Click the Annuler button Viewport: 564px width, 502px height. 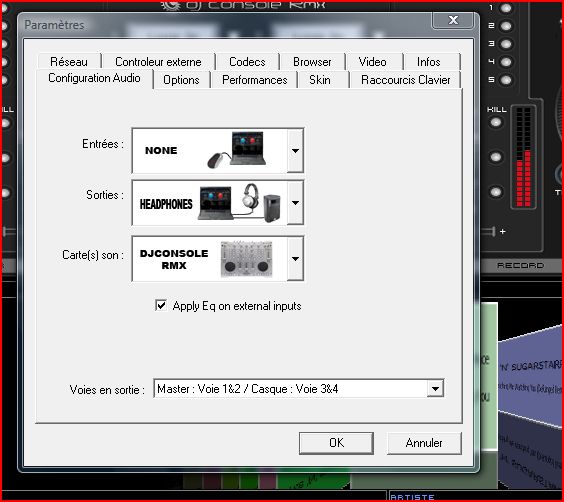point(424,443)
